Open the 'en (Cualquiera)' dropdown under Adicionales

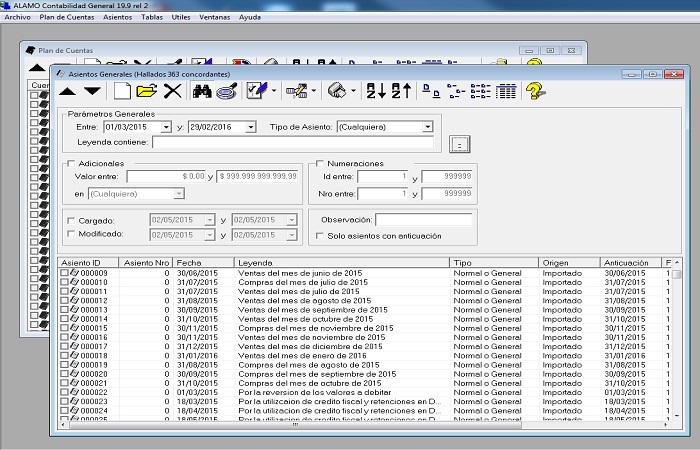pyautogui.click(x=179, y=194)
